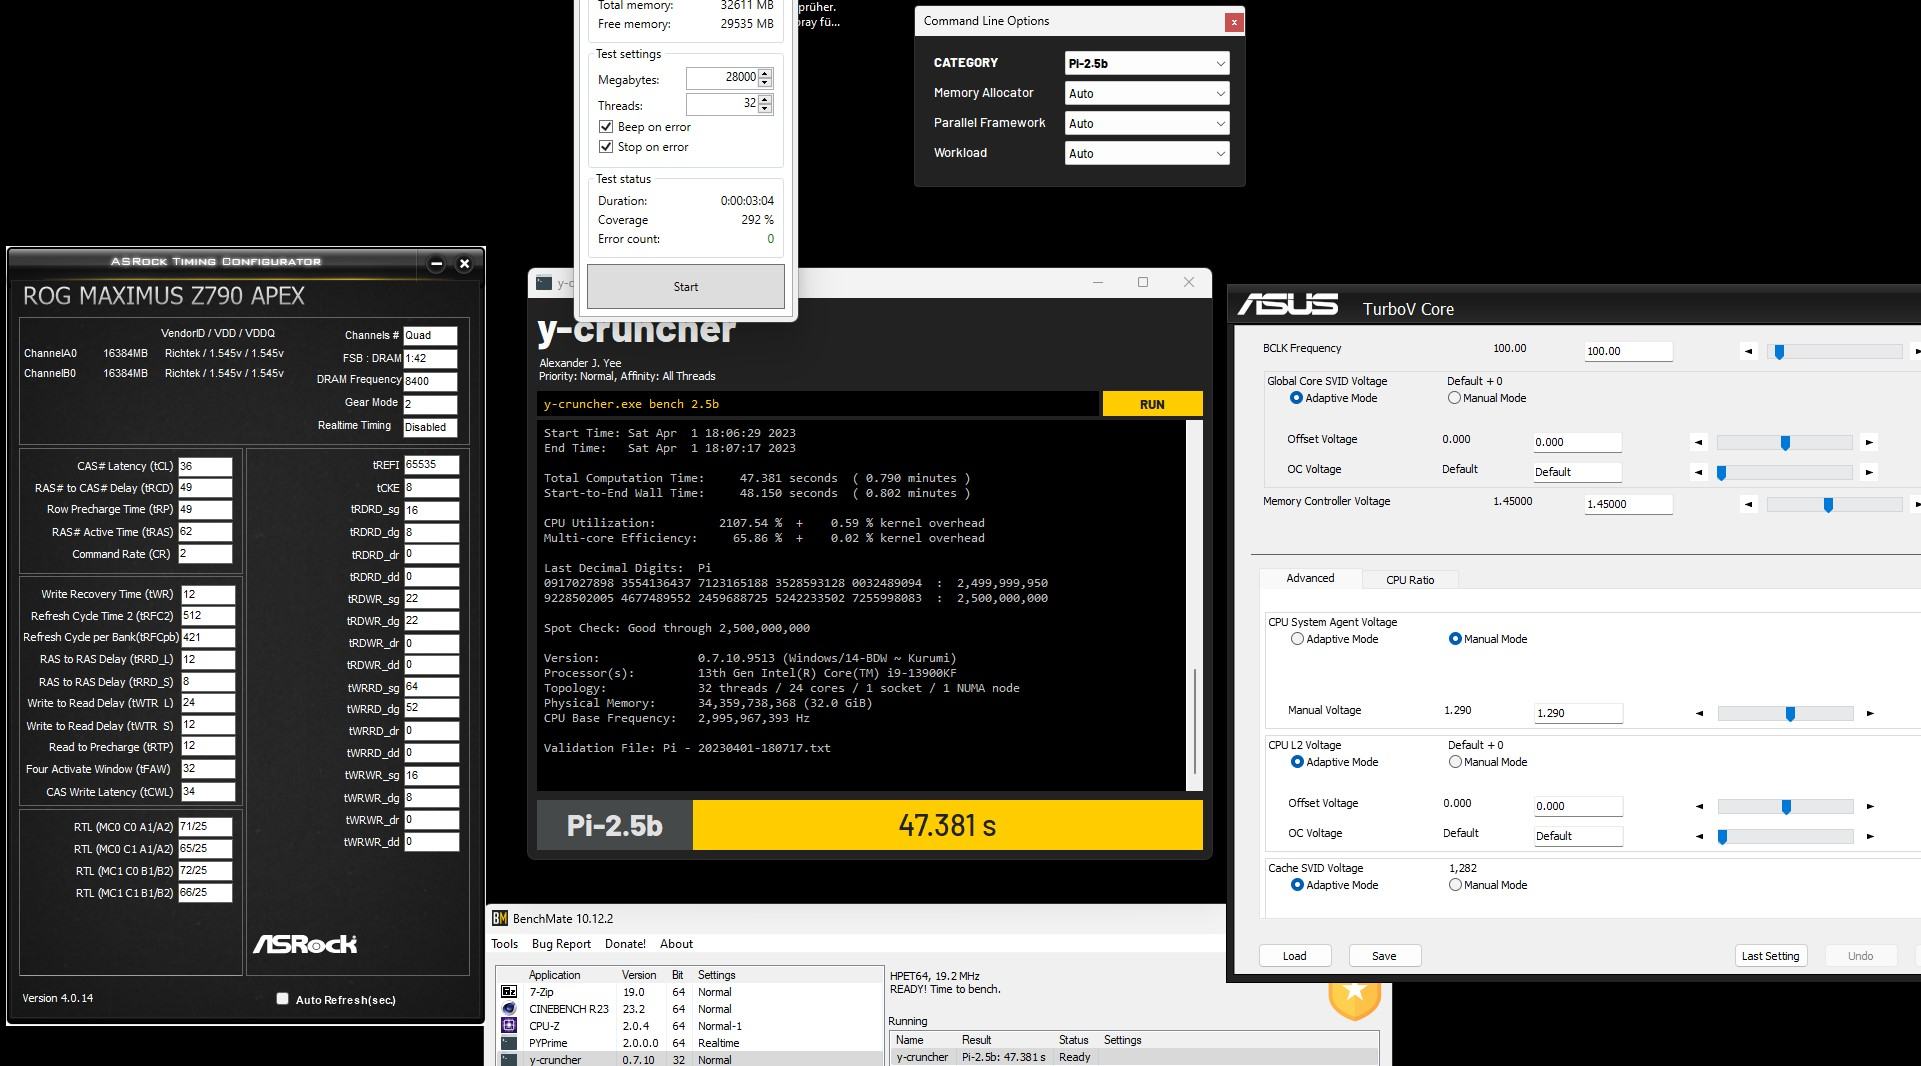The height and width of the screenshot is (1066, 1921).
Task: Select CPU-Z icon in BenchMate list
Action: pyautogui.click(x=509, y=1026)
